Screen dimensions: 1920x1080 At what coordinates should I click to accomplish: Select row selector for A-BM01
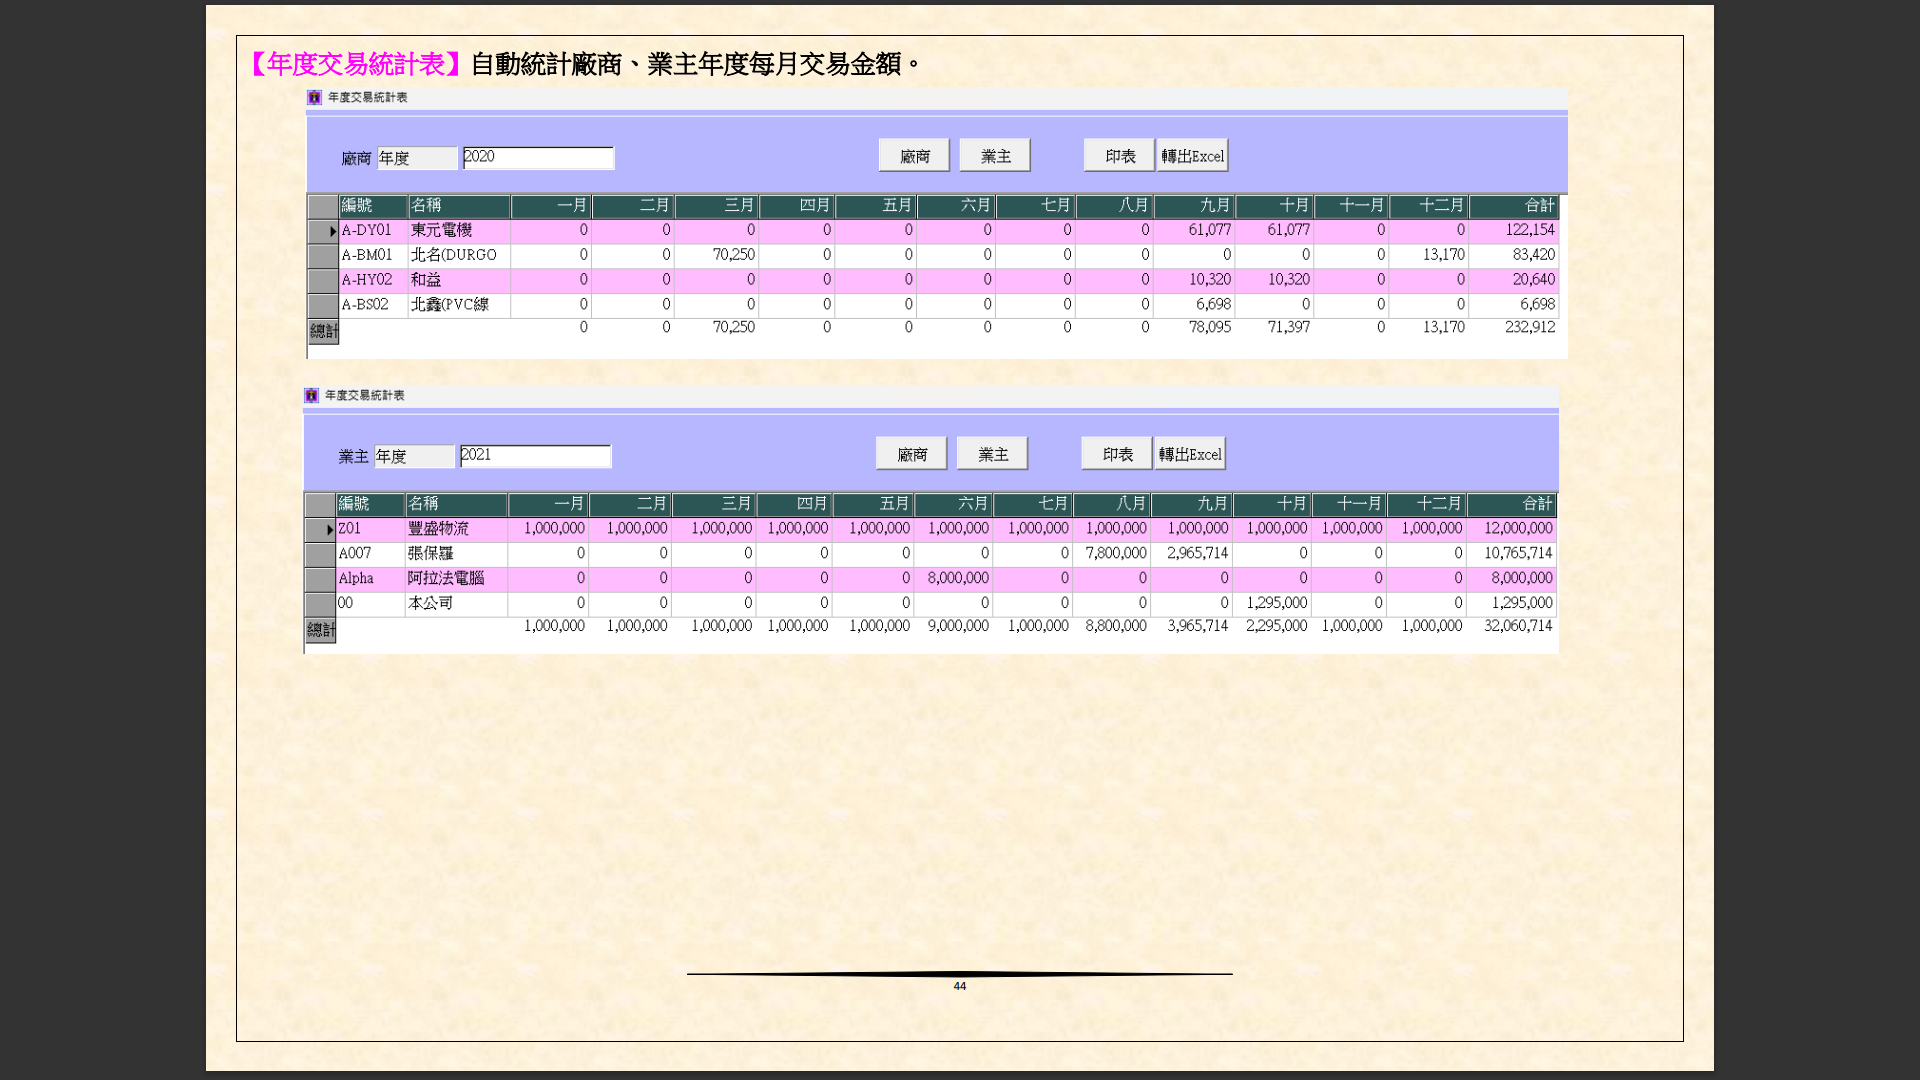tap(323, 256)
